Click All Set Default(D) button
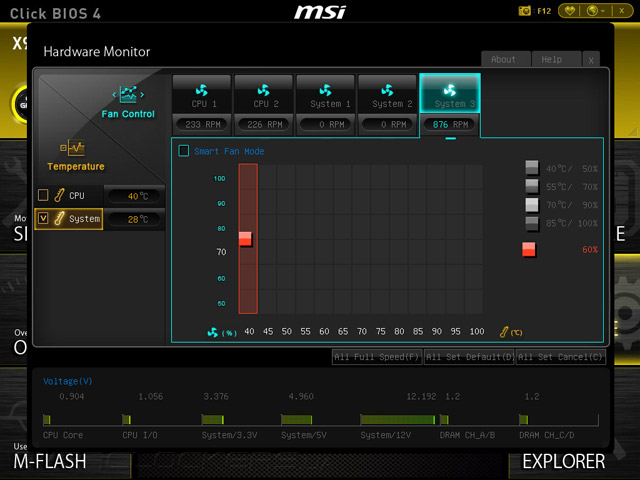640x480 pixels. [x=469, y=357]
